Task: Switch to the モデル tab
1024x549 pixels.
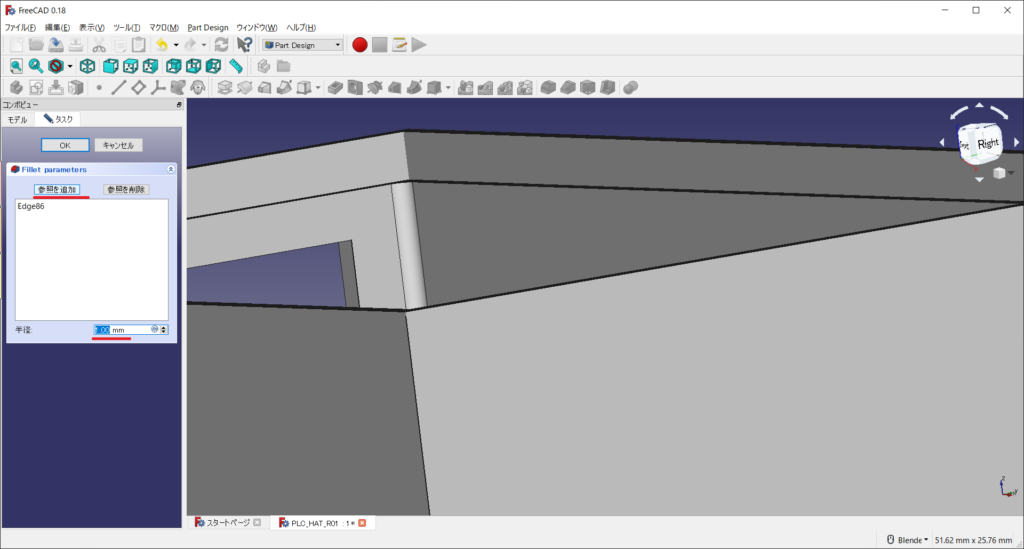Action: pos(18,119)
